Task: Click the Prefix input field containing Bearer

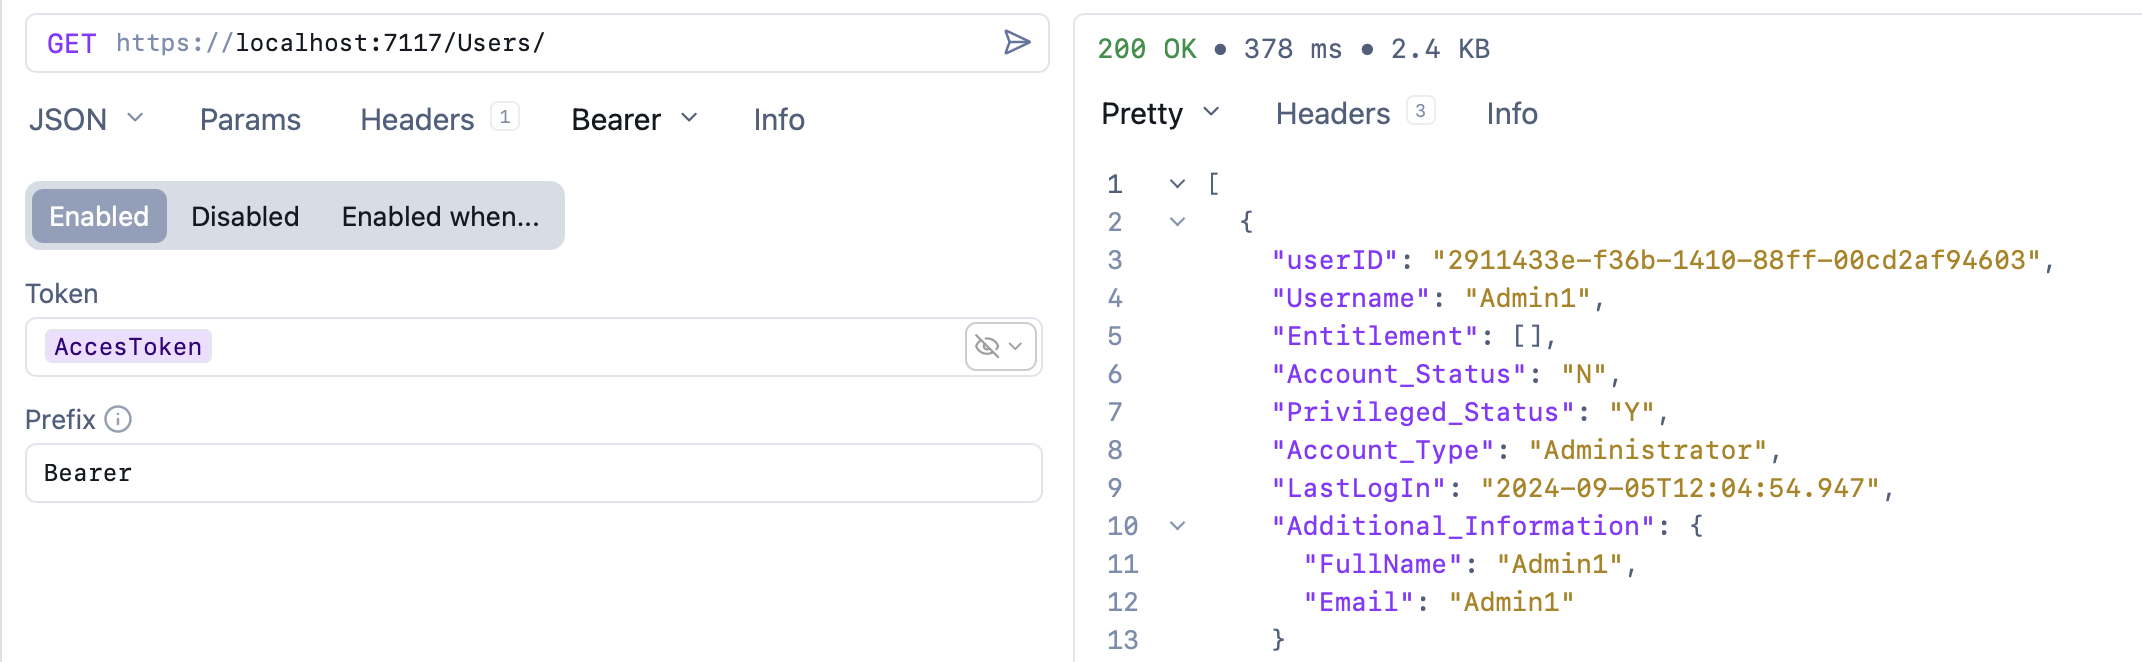Action: coord(533,473)
